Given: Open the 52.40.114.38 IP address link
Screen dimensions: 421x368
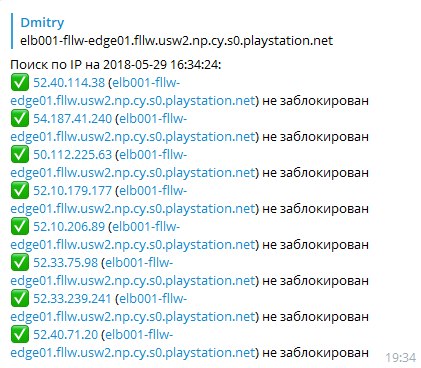Looking at the screenshot, I should tap(69, 82).
